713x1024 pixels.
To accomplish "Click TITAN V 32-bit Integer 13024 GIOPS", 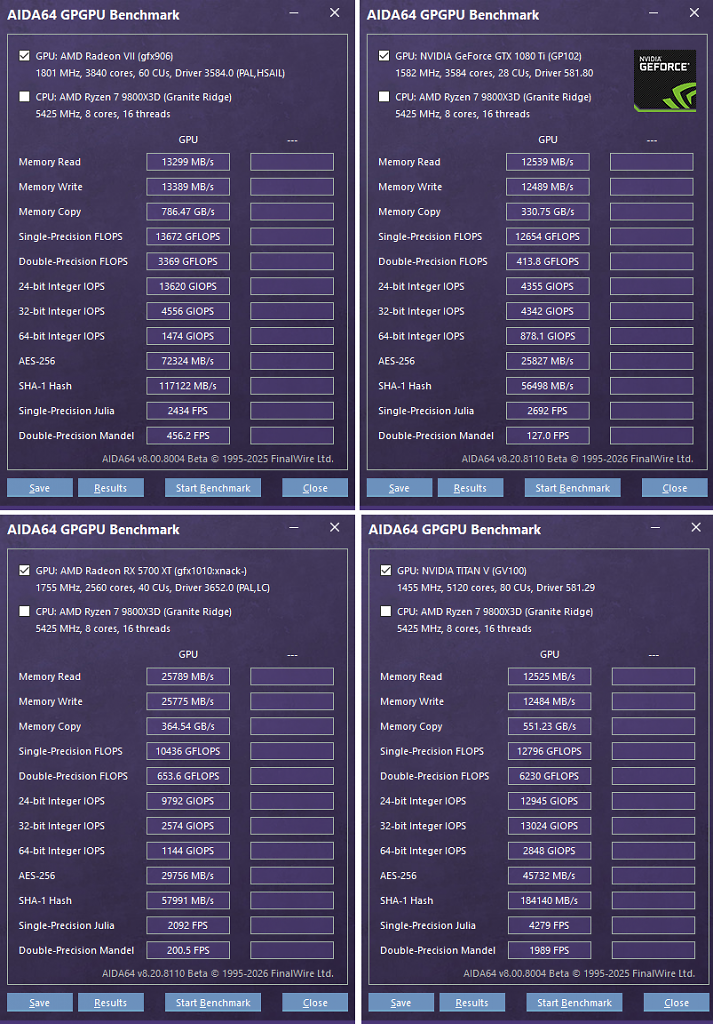I will [x=550, y=825].
